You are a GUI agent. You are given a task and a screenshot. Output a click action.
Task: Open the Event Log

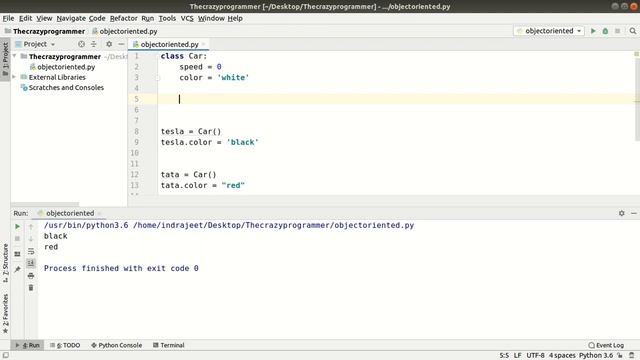click(606, 345)
